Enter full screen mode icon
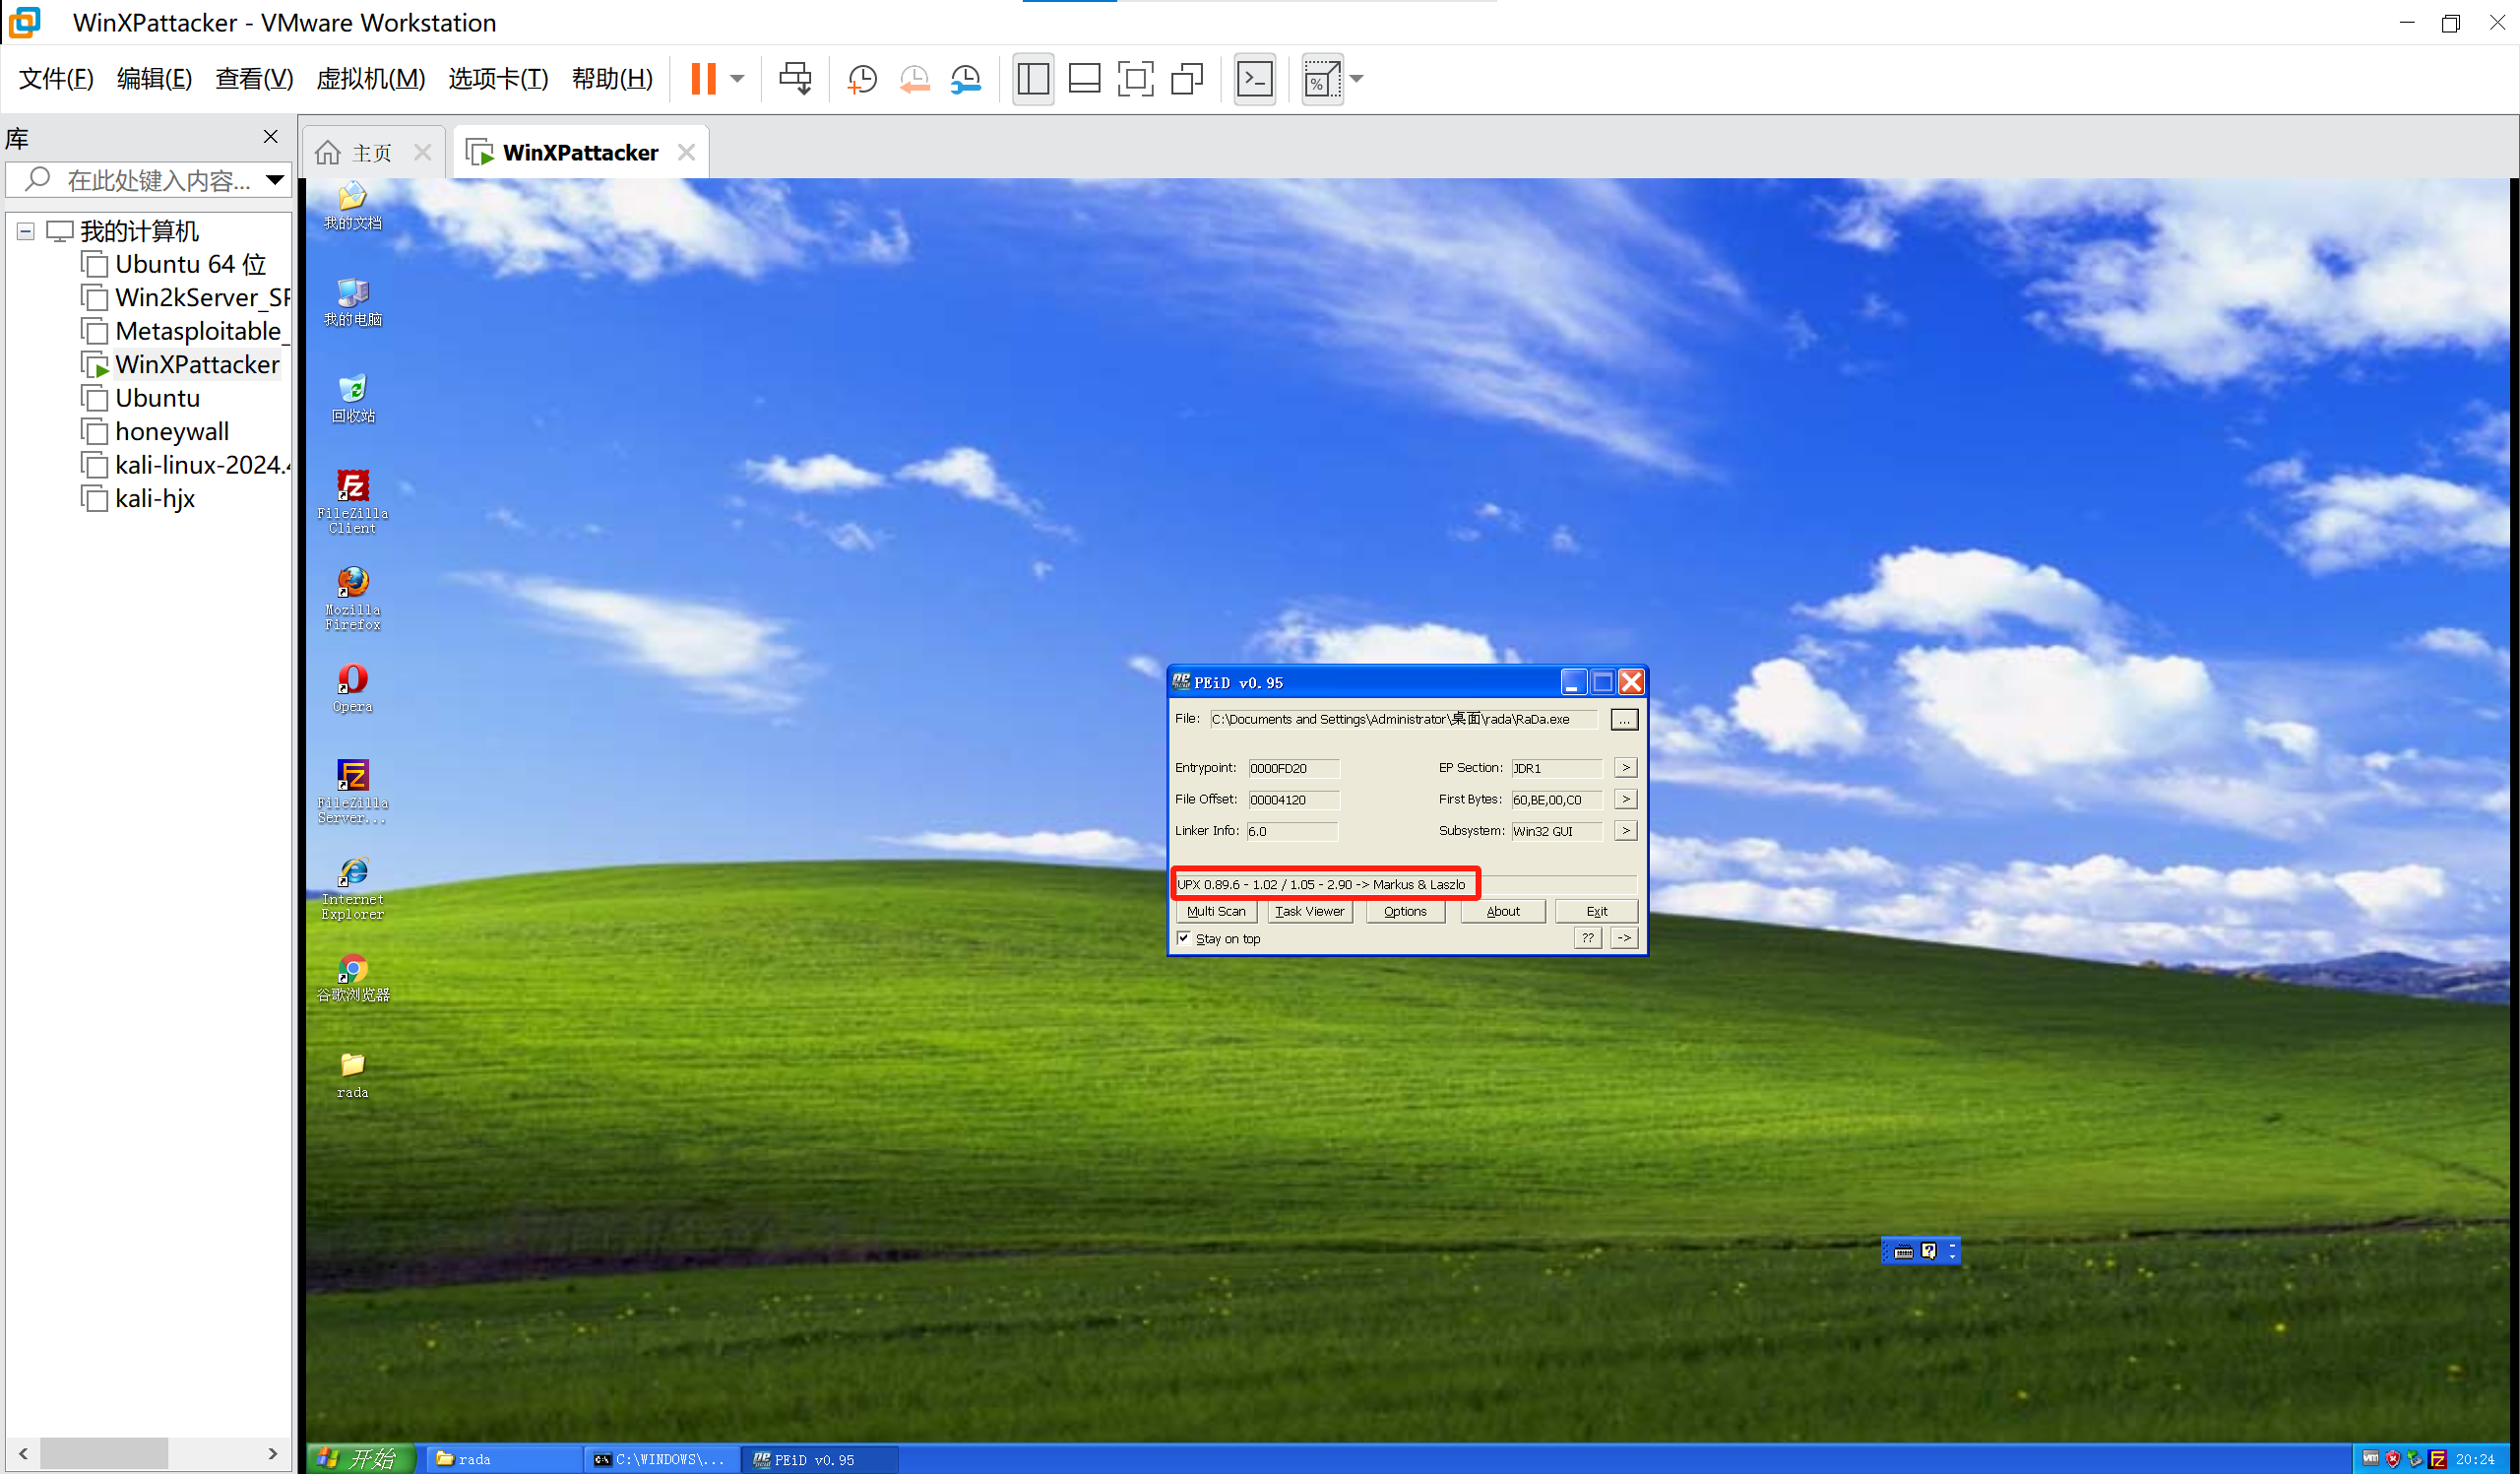Screen dimensions: 2520x1474 pyautogui.click(x=1135, y=78)
